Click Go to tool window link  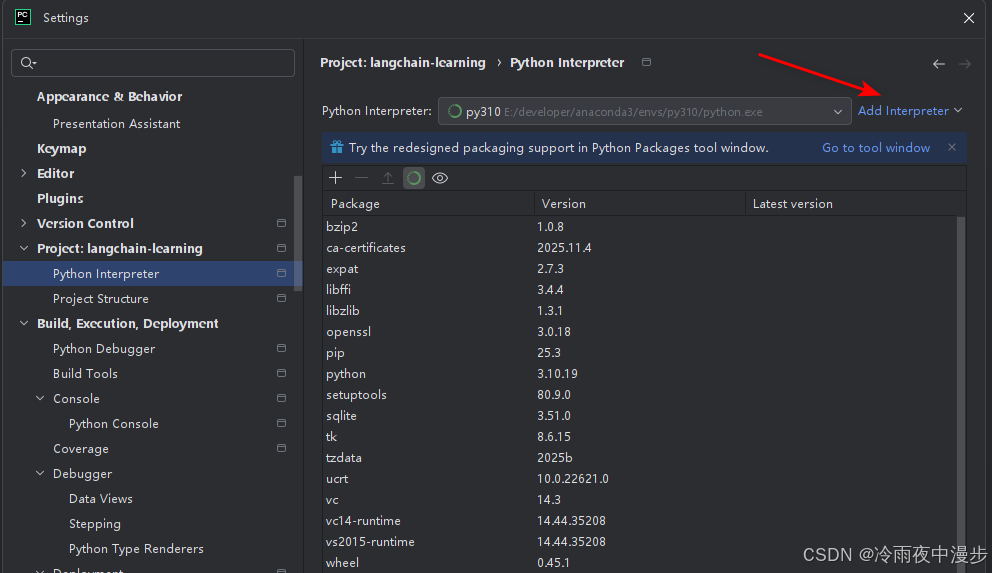click(876, 147)
